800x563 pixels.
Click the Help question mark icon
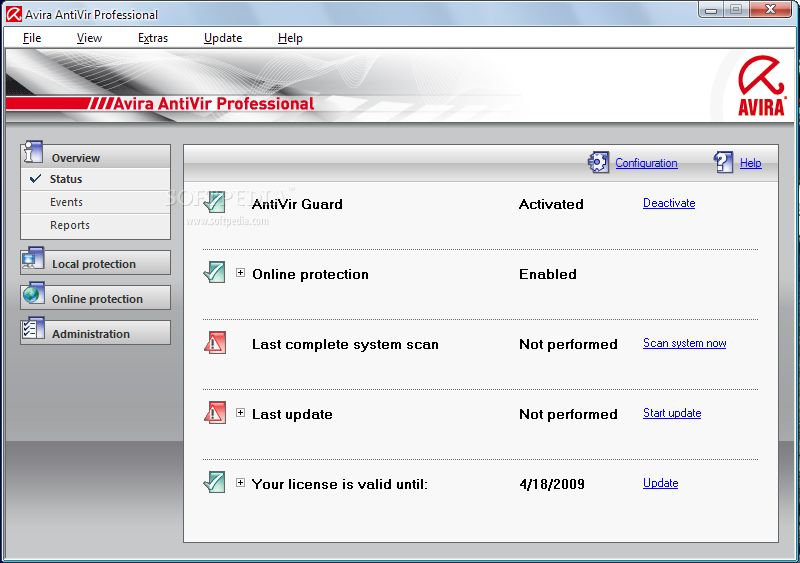point(723,162)
